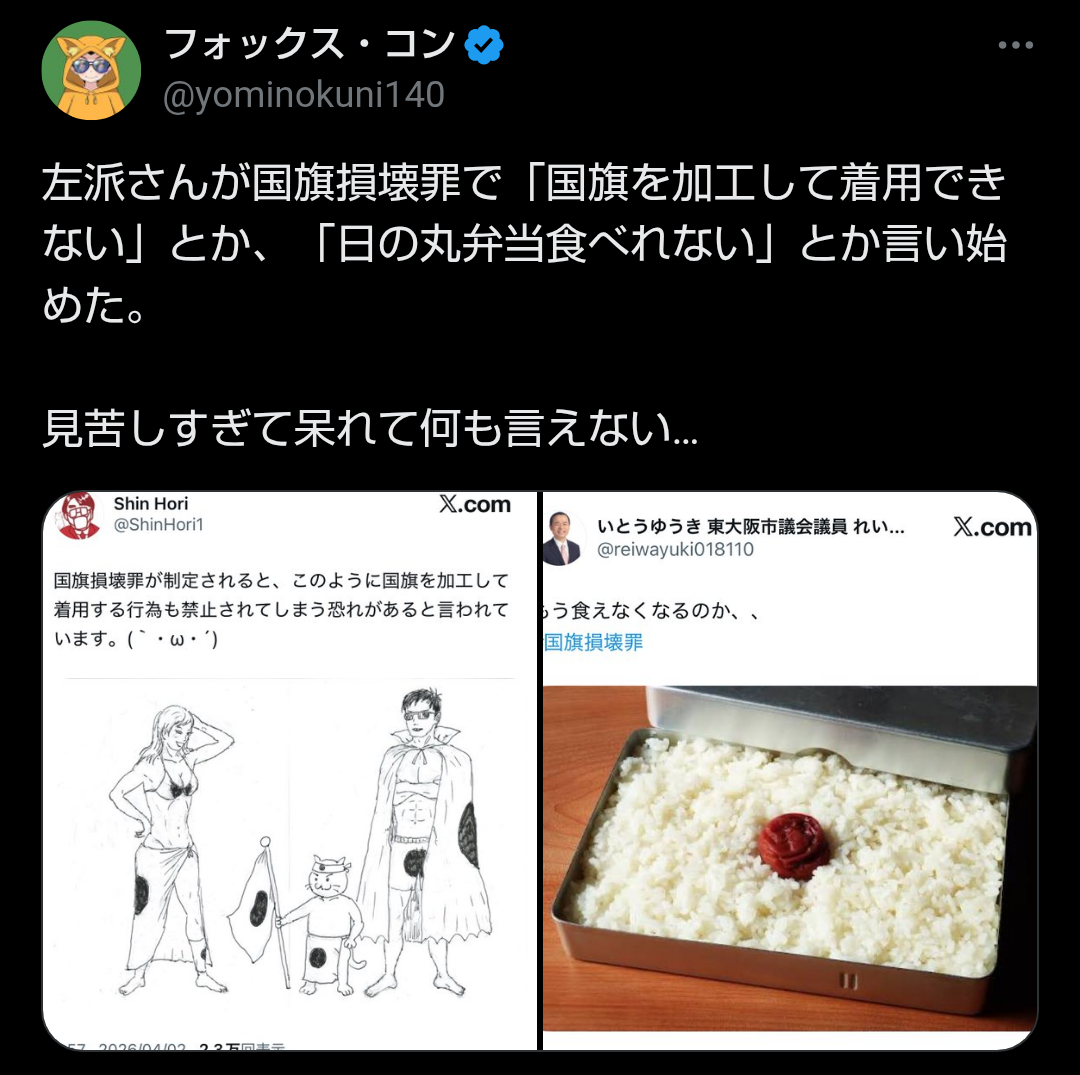Open the three-dot more options menu
Image resolution: width=1080 pixels, height=1075 pixels.
[x=1015, y=45]
